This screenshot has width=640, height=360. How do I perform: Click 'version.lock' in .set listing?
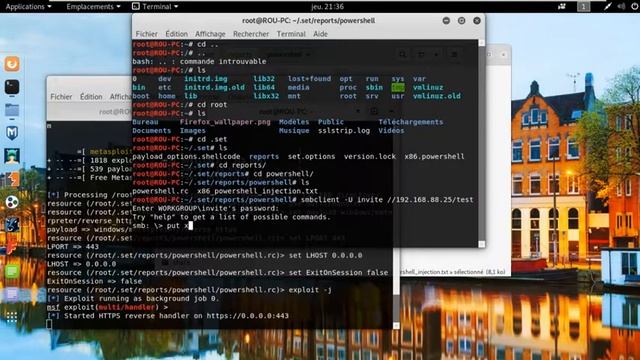coord(370,156)
